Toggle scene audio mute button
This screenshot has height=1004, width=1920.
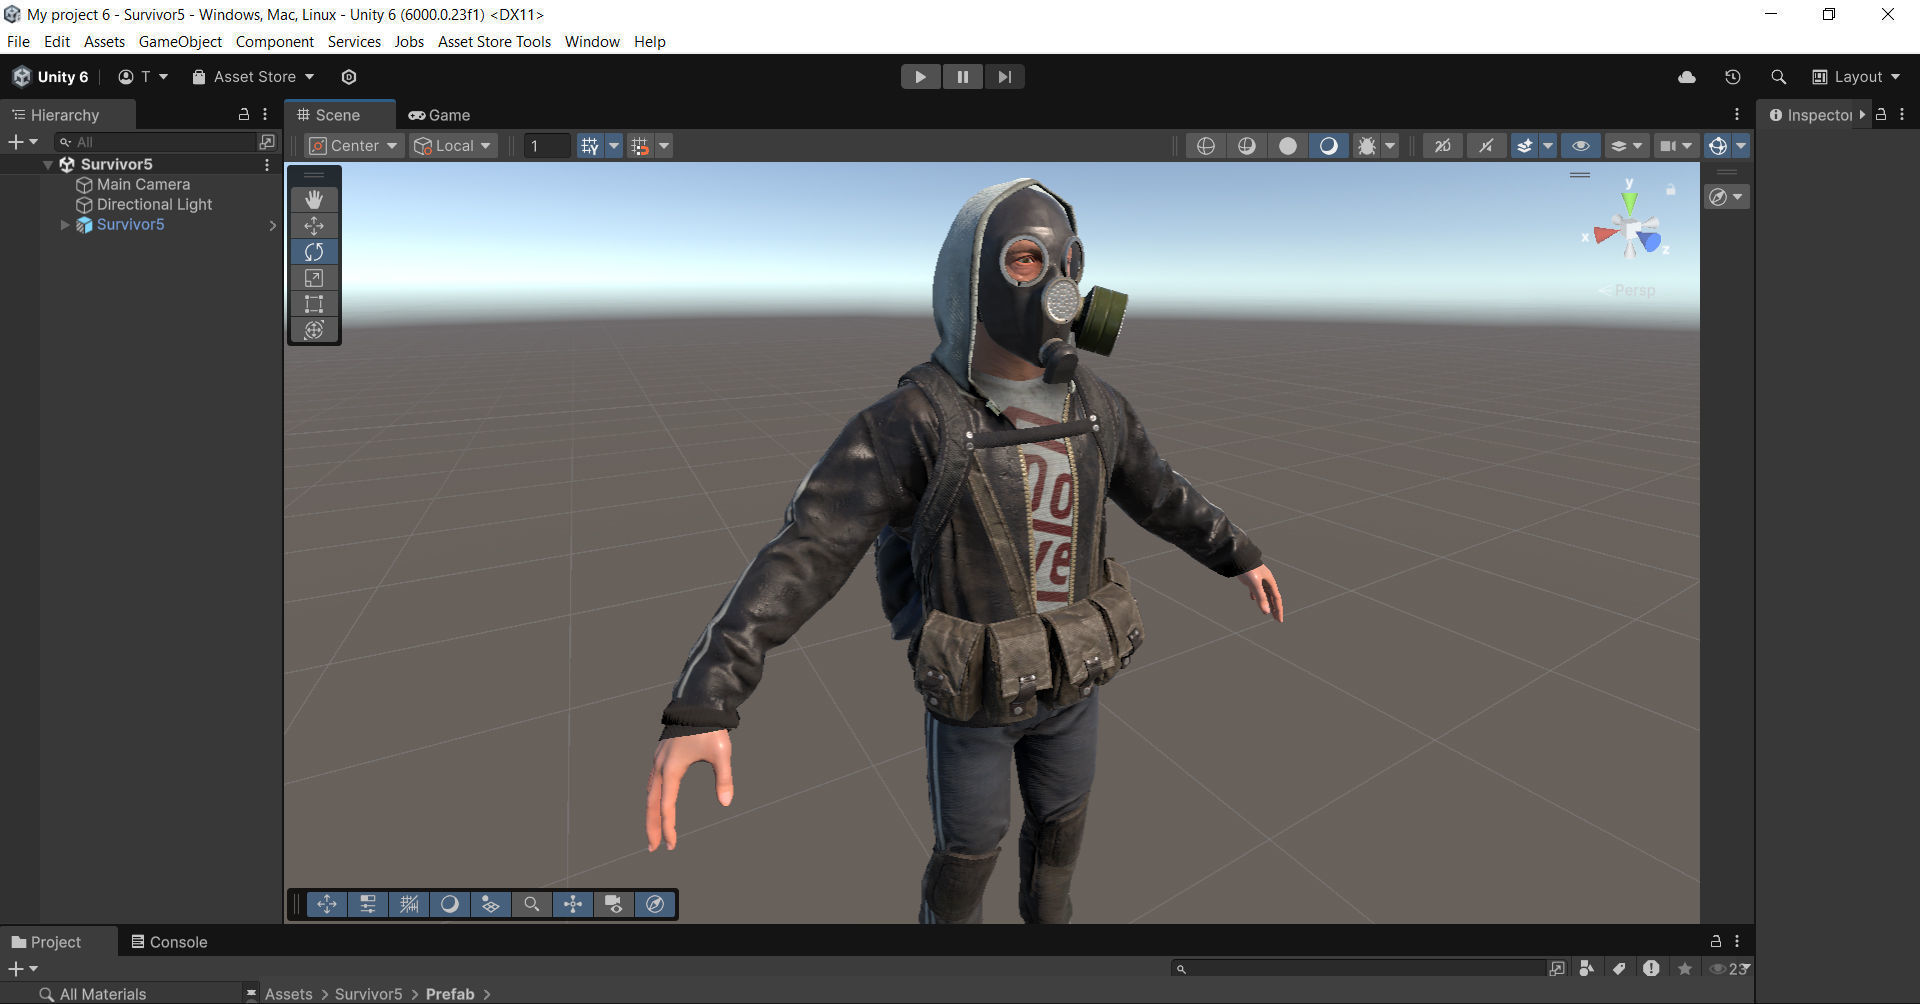coord(1486,146)
